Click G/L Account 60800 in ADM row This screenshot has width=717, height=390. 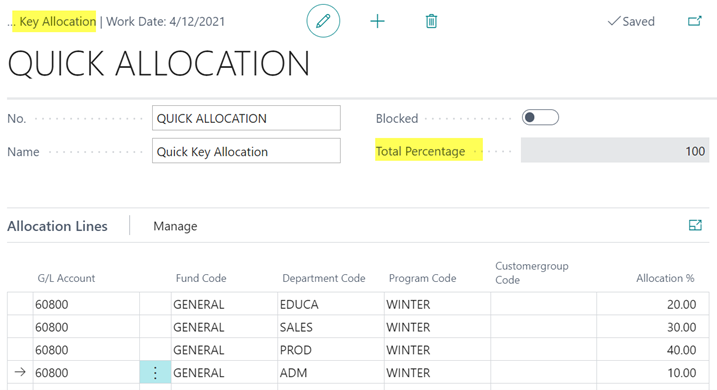[86, 373]
